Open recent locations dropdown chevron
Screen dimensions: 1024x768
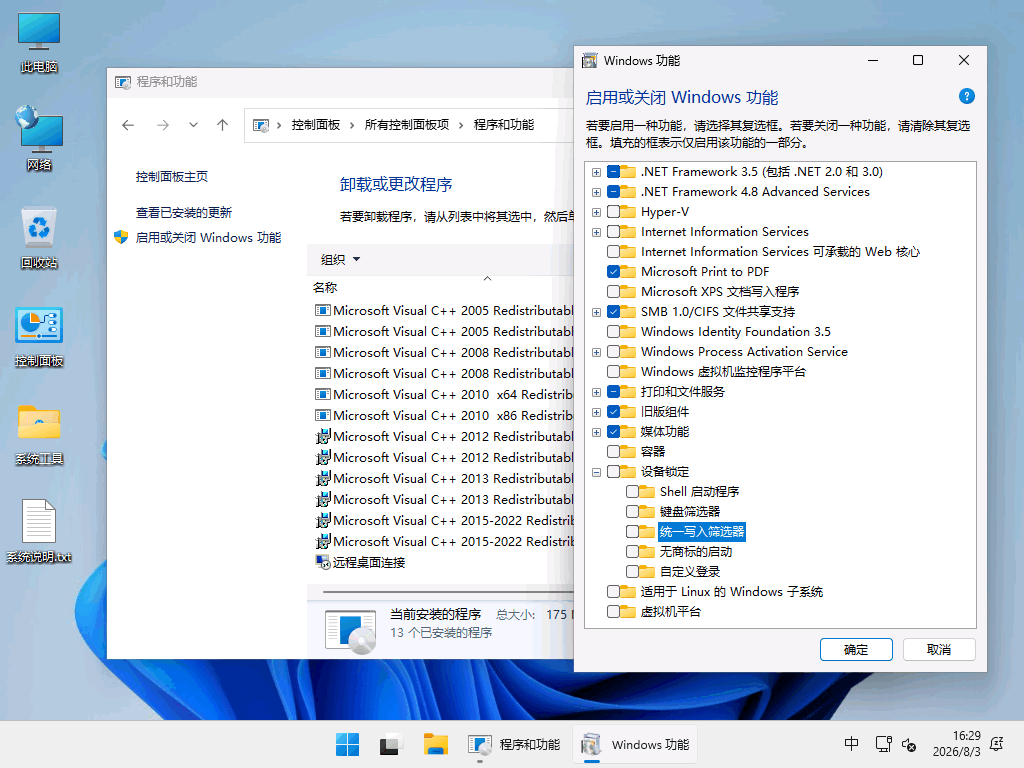click(x=193, y=125)
